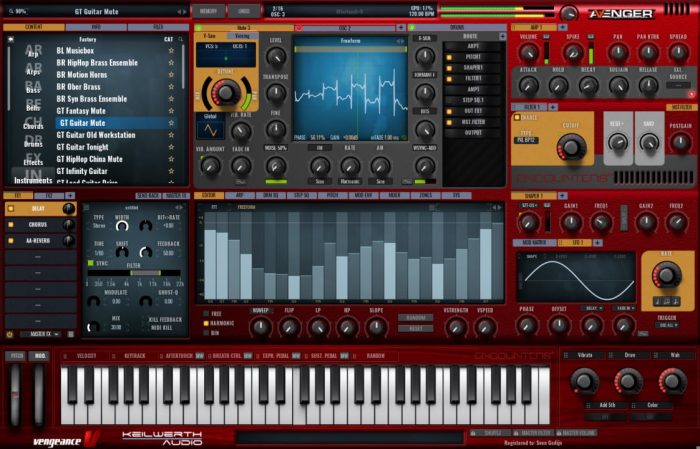The width and height of the screenshot is (700, 449).
Task: Toggle the green OSC power button
Action: click(199, 28)
